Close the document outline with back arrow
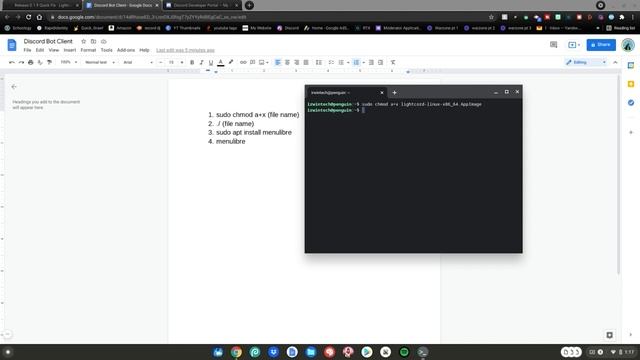 [x=14, y=87]
